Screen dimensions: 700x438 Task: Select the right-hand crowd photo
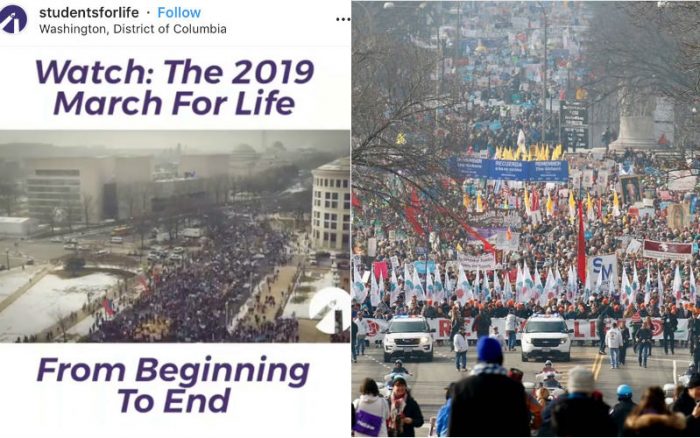pos(525,219)
